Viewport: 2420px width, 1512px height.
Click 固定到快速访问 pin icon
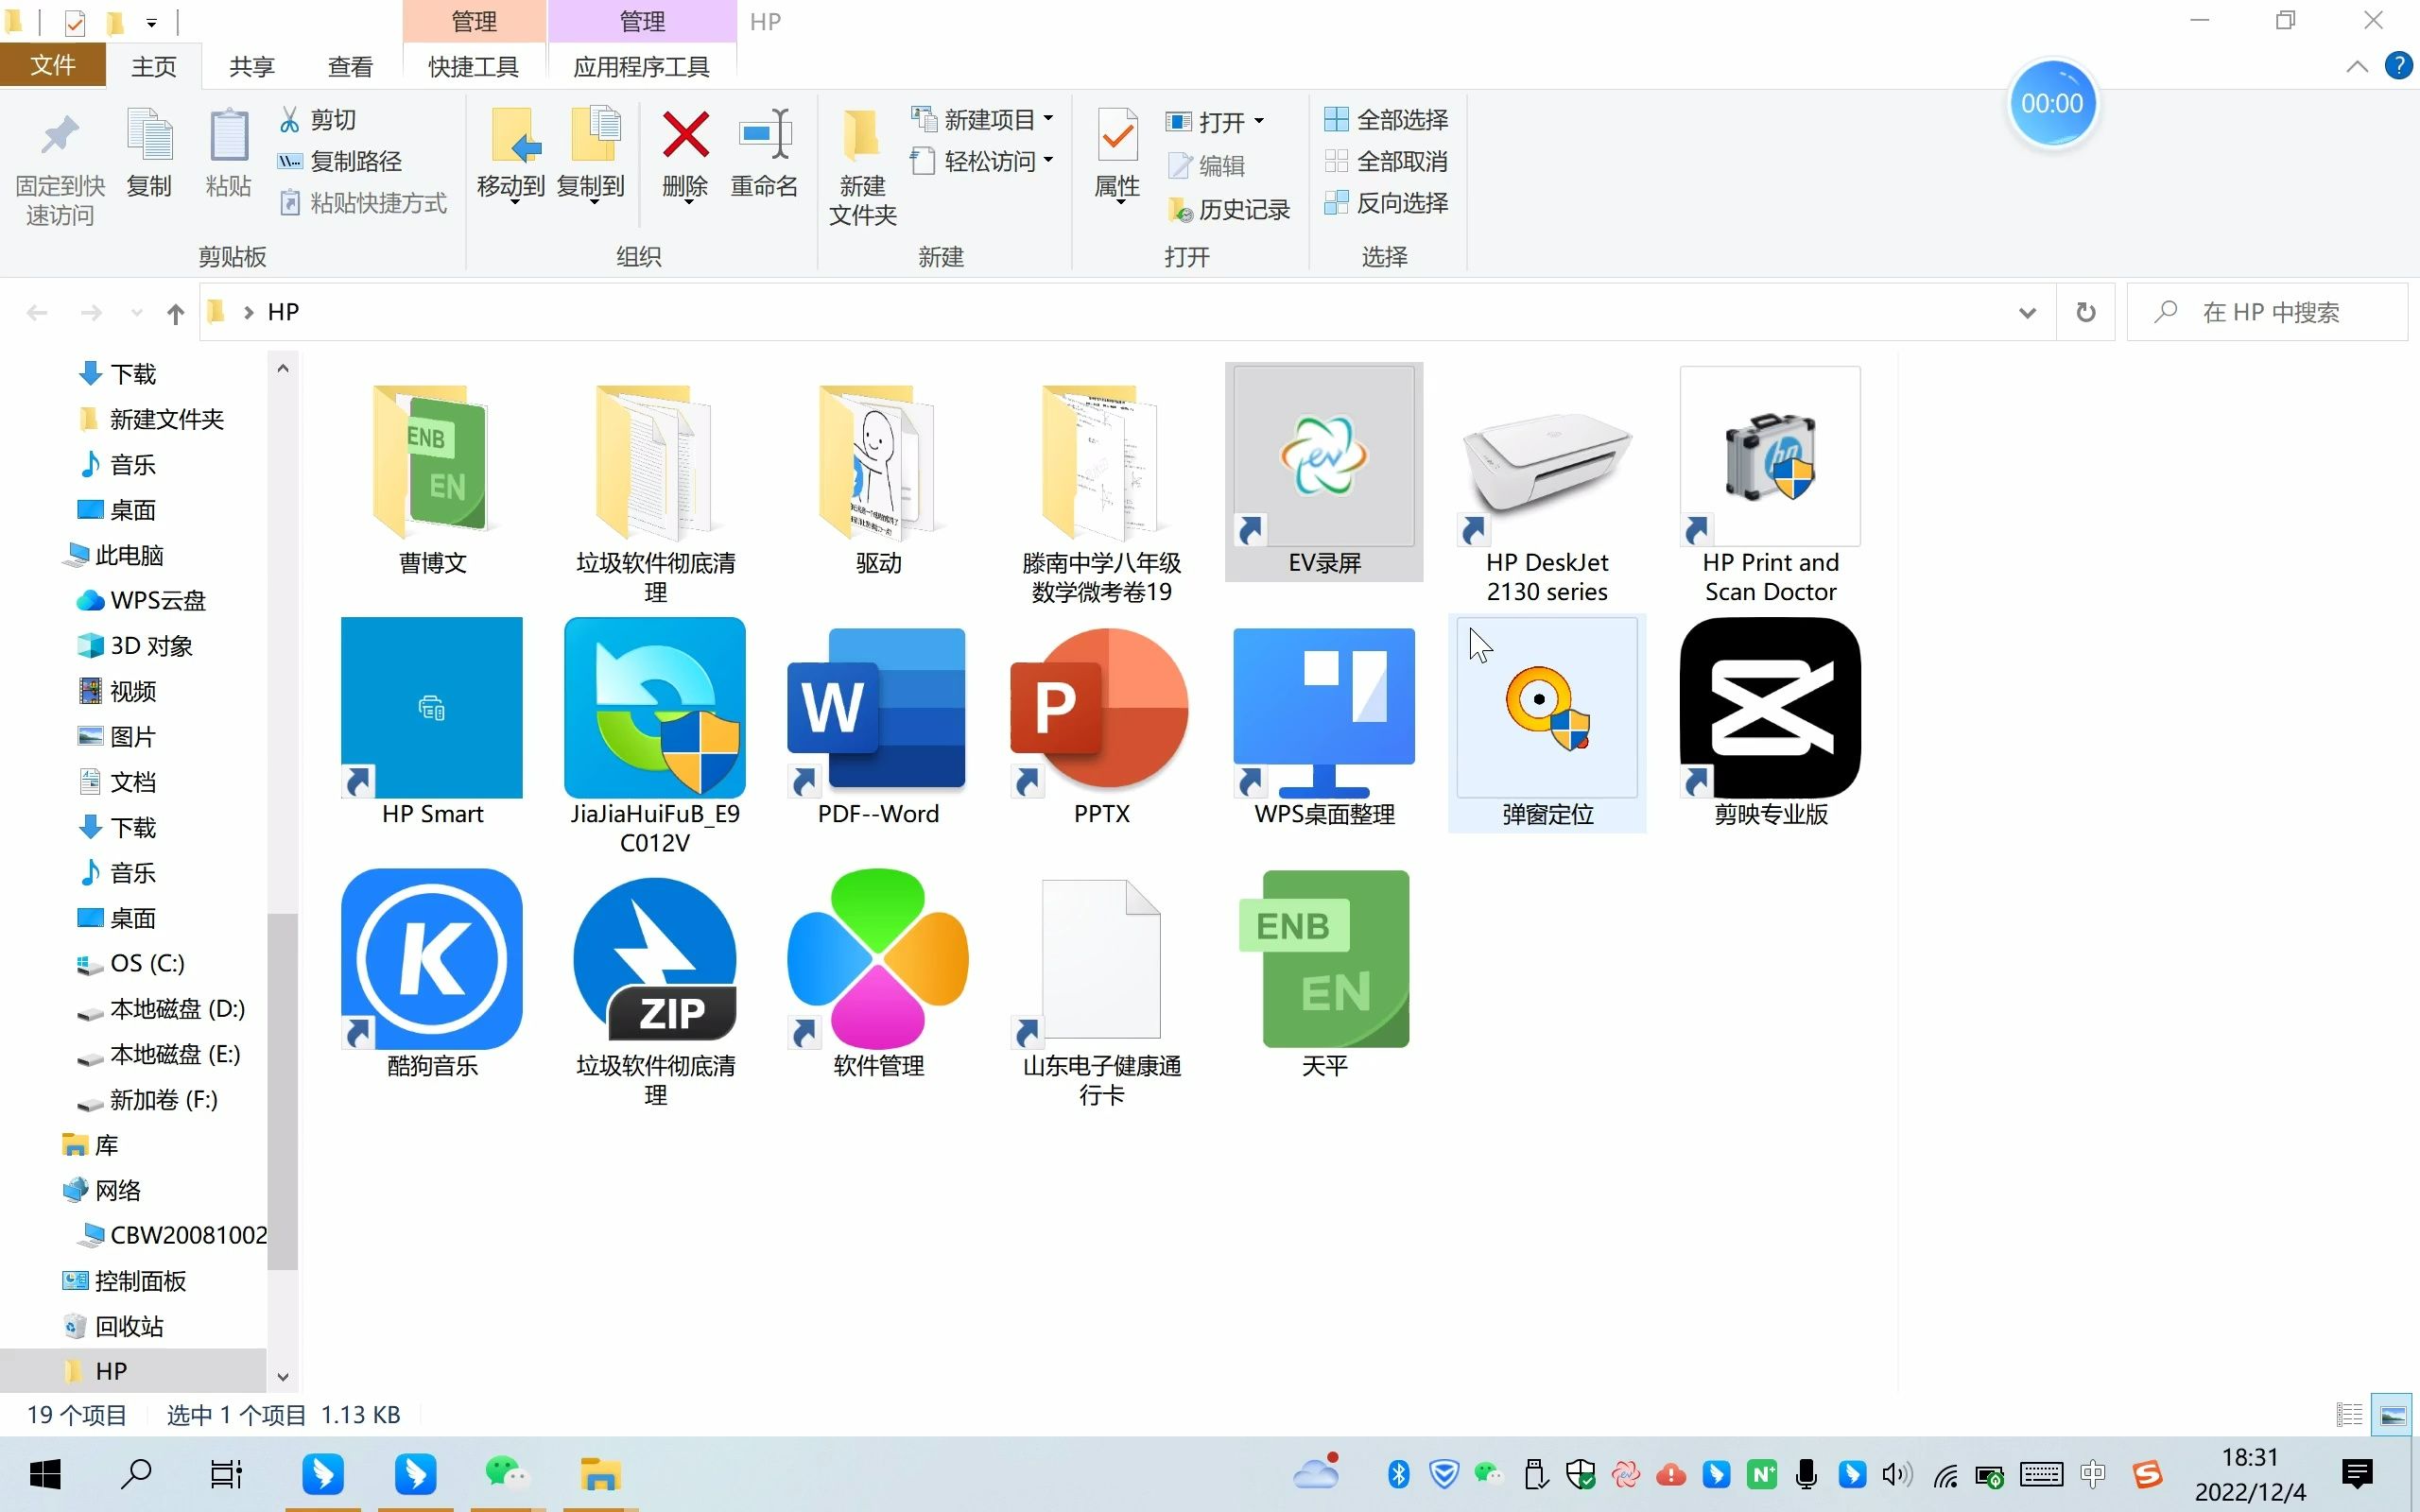[60, 136]
